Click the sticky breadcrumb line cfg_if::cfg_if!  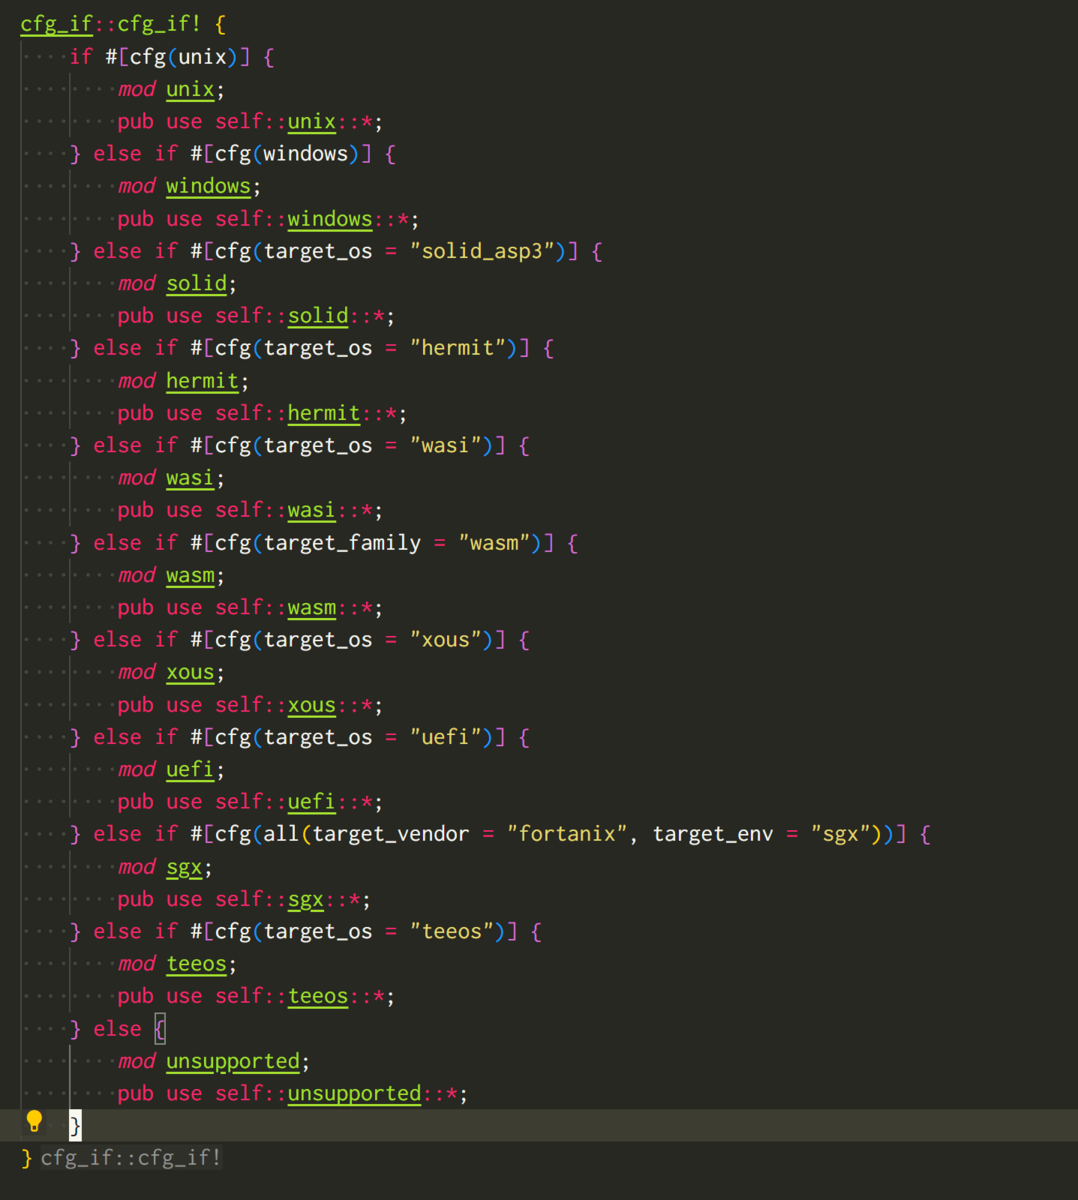(120, 1158)
